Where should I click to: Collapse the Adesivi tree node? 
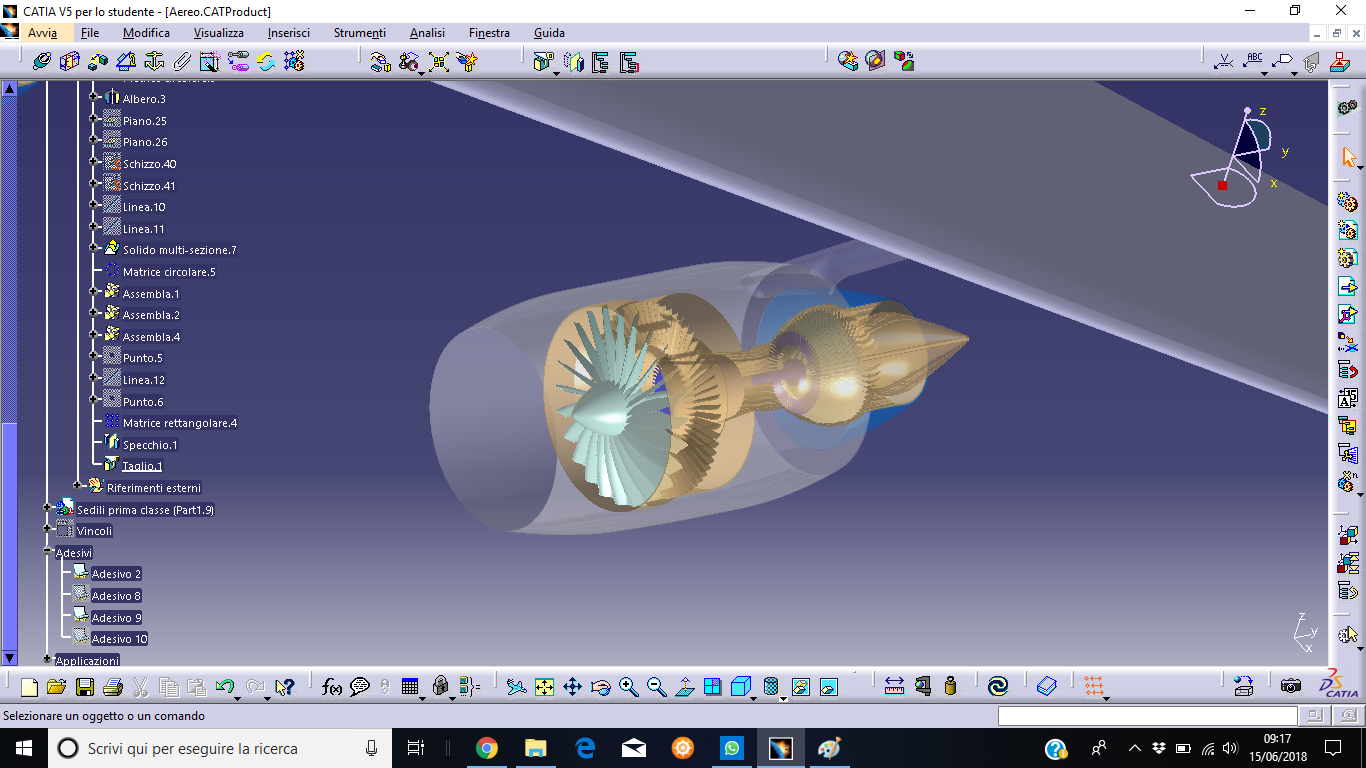point(47,551)
